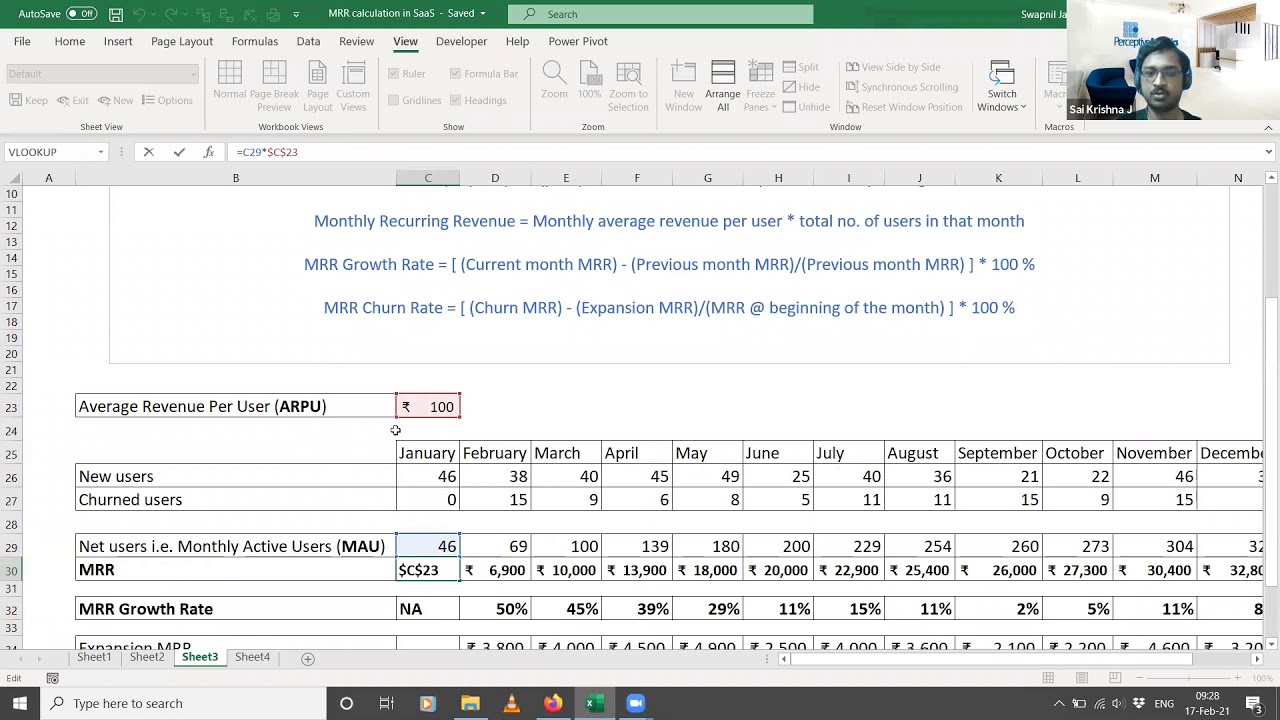Click Task View taskbar icon
The height and width of the screenshot is (720, 1280).
386,703
